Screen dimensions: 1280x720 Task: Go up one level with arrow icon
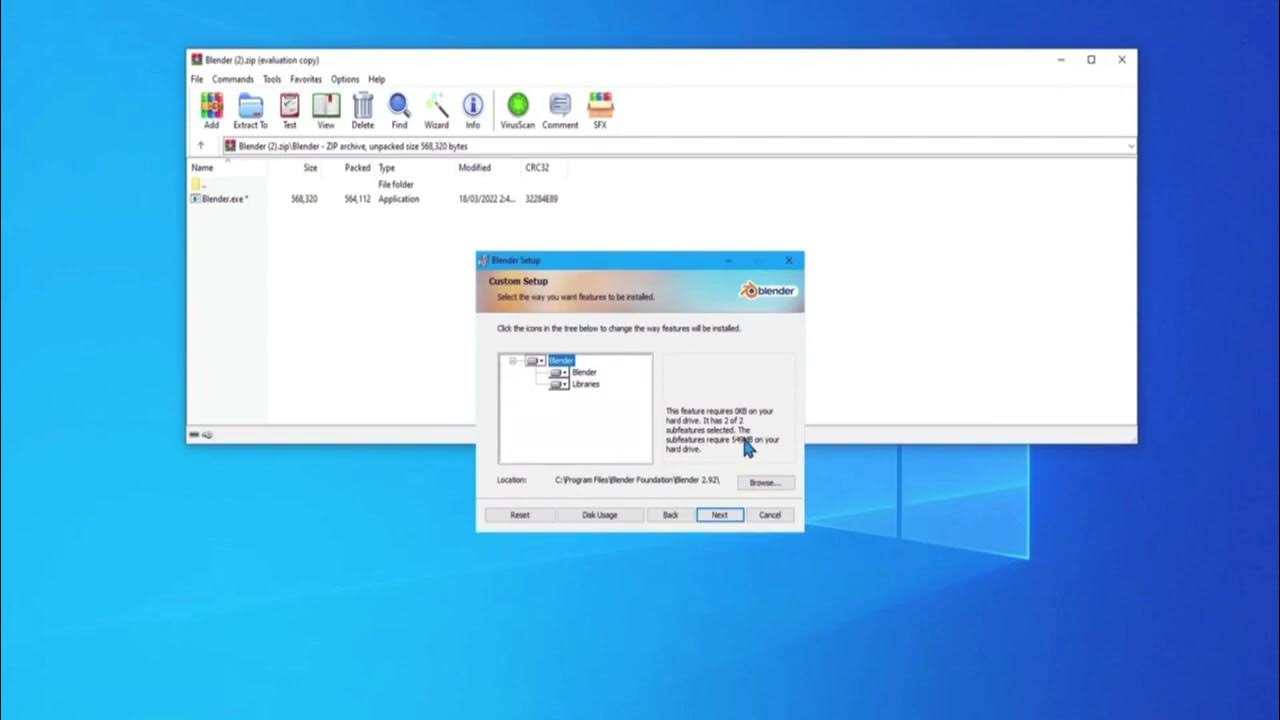click(200, 146)
